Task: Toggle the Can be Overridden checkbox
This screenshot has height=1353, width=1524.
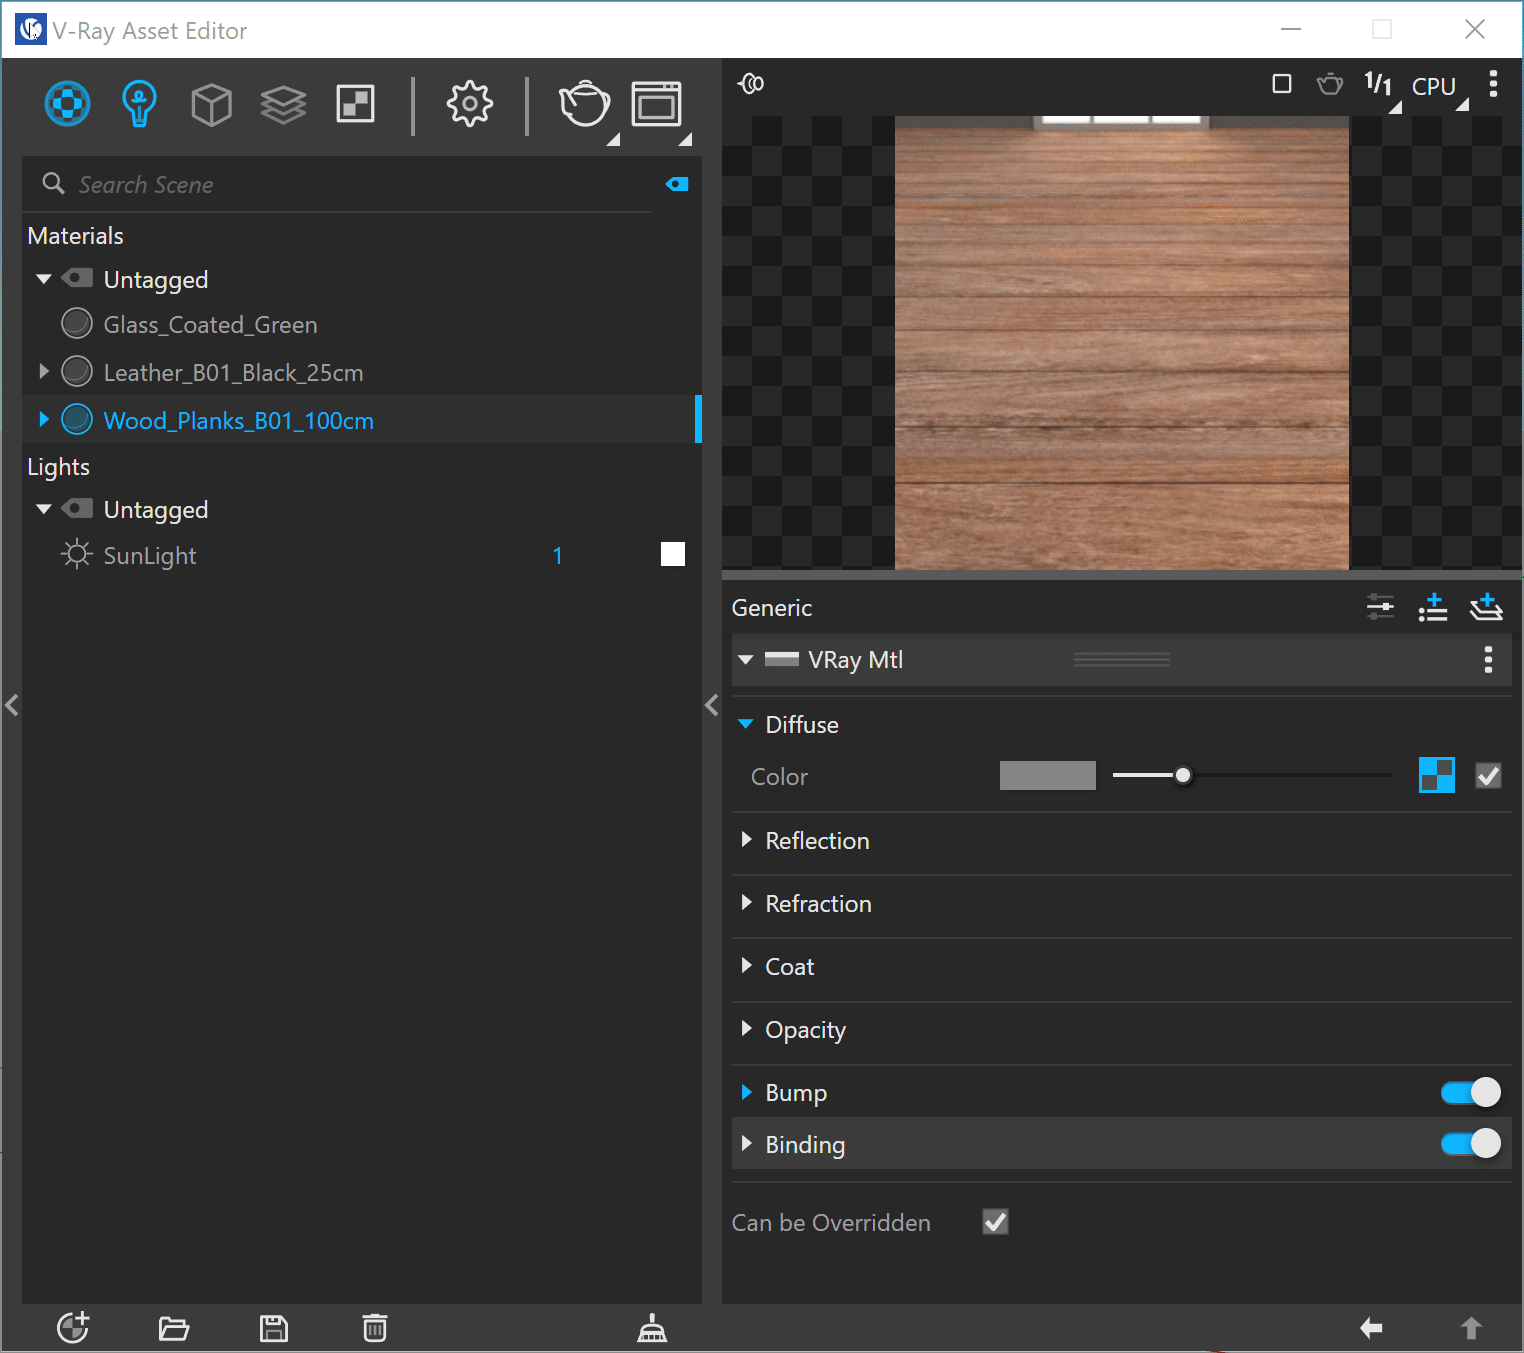Action: tap(996, 1222)
